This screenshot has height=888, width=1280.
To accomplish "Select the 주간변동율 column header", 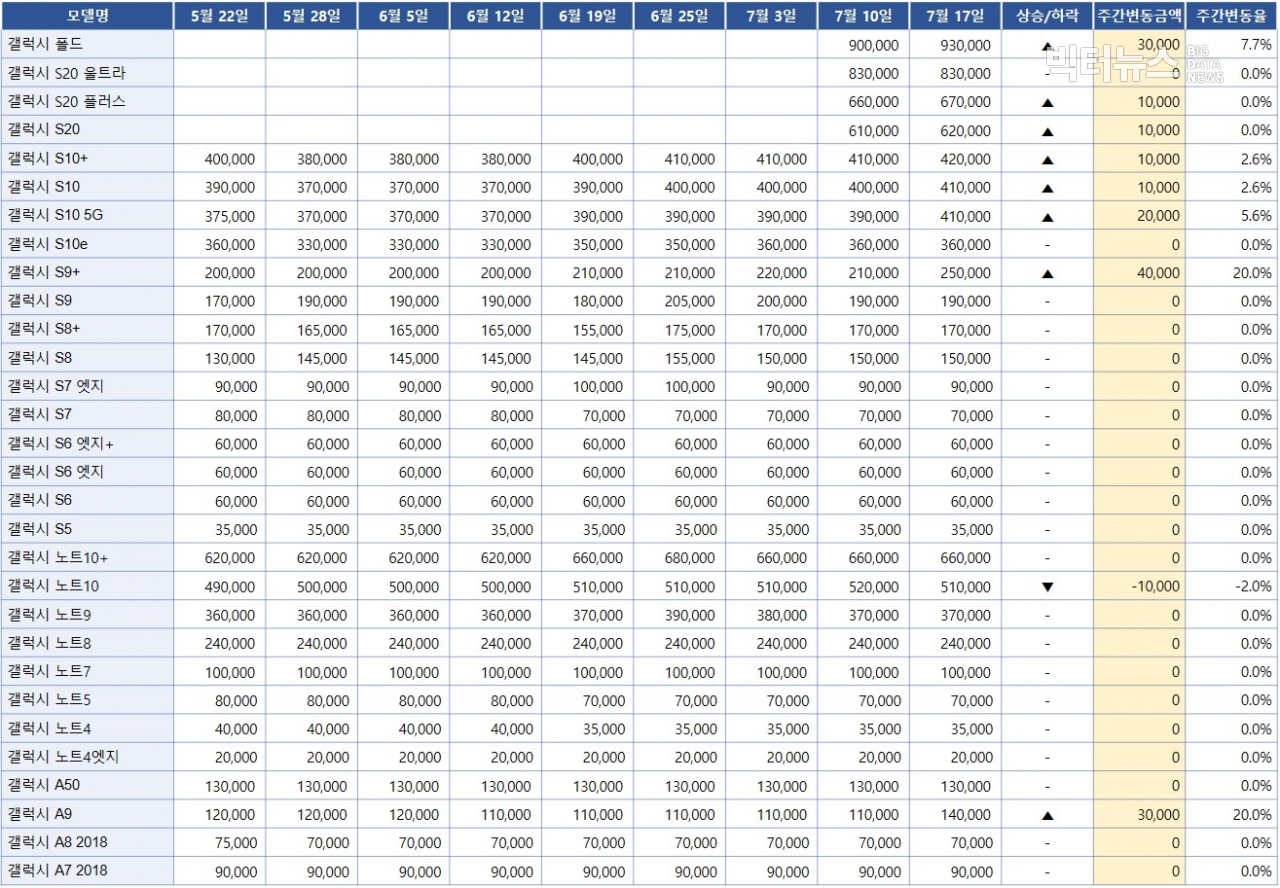I will point(1231,16).
